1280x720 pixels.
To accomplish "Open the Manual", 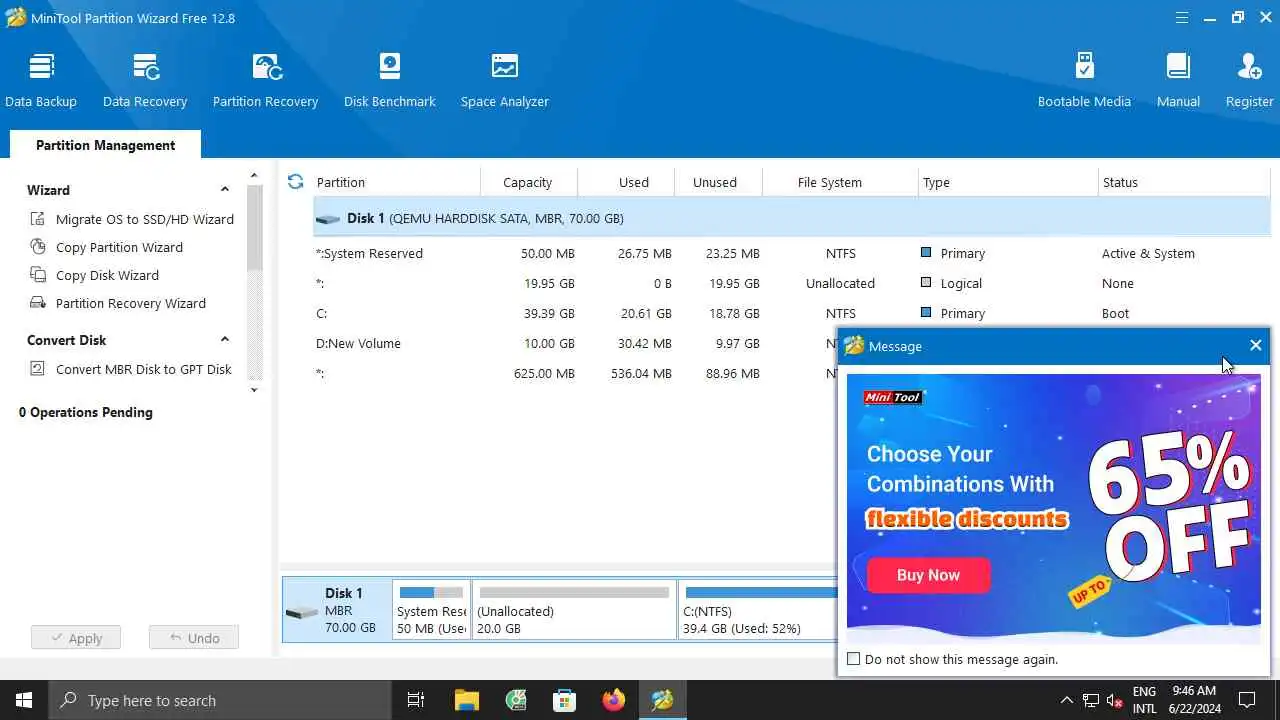I will tap(1178, 80).
